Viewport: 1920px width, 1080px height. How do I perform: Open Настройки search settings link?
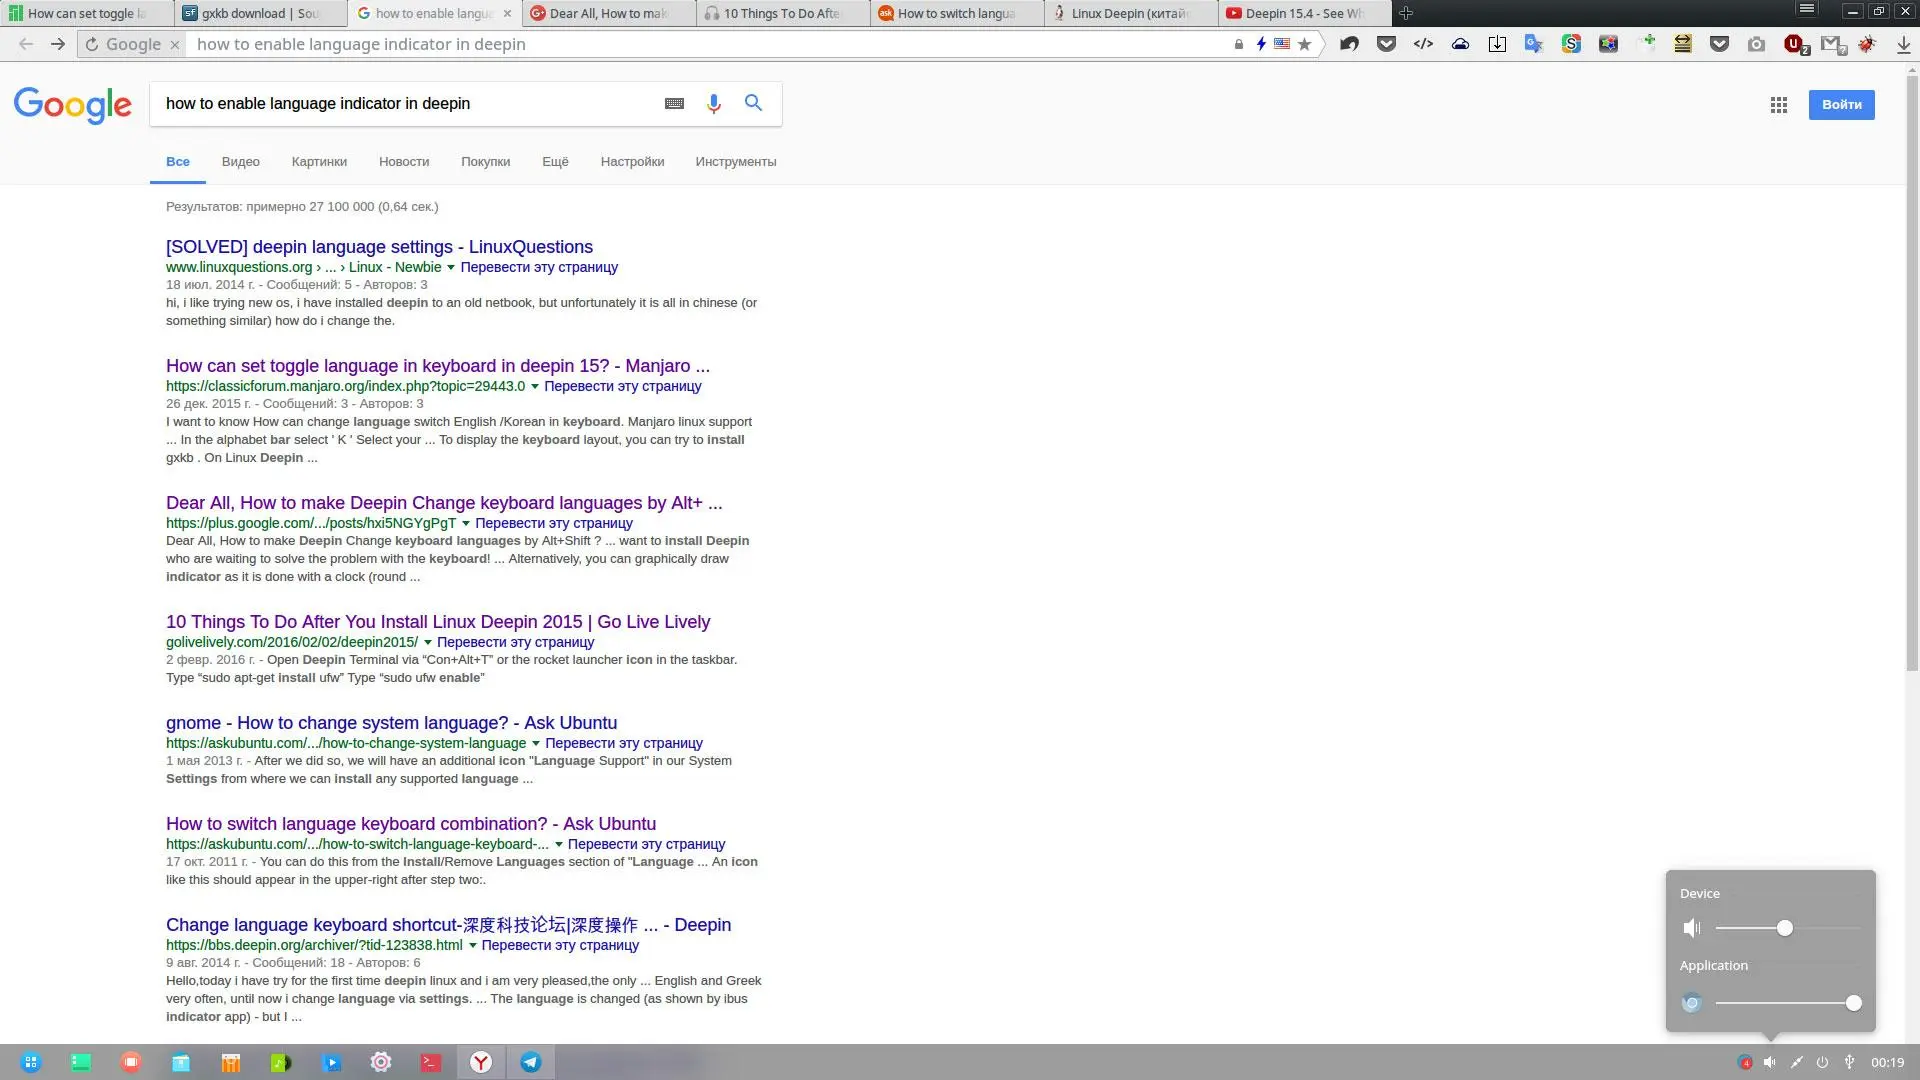point(632,162)
